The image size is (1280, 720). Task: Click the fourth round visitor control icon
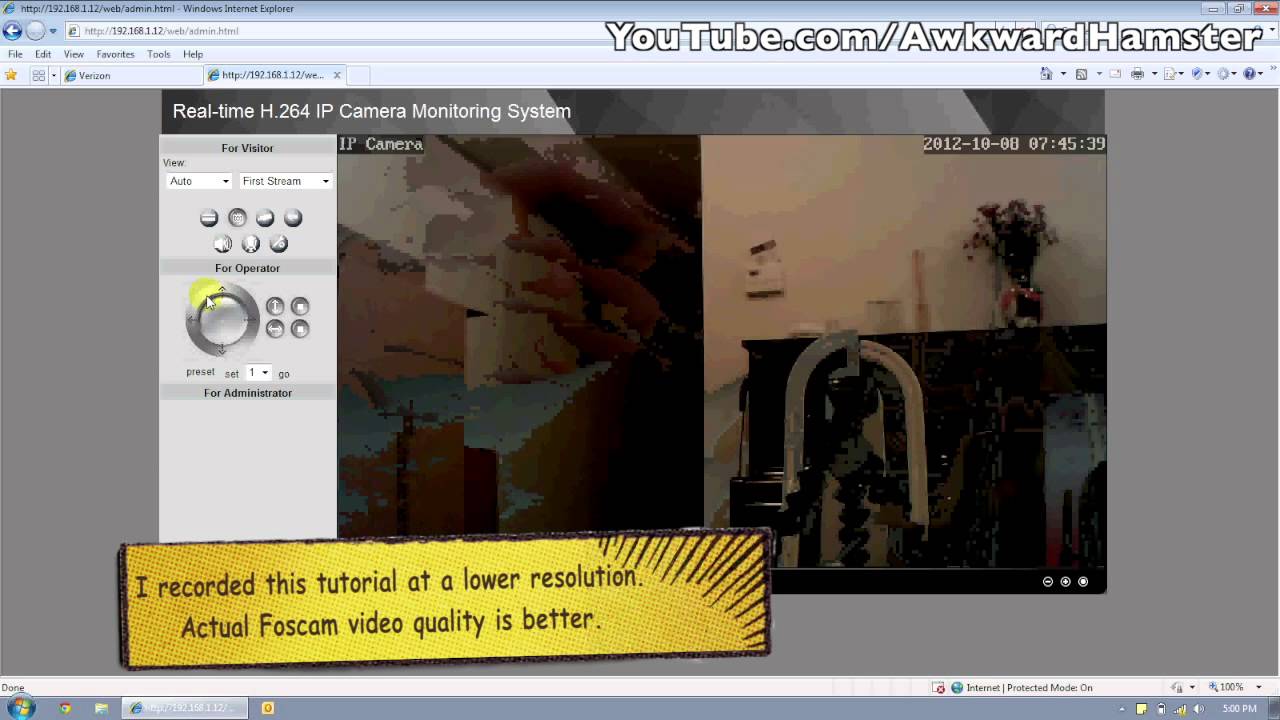point(293,218)
